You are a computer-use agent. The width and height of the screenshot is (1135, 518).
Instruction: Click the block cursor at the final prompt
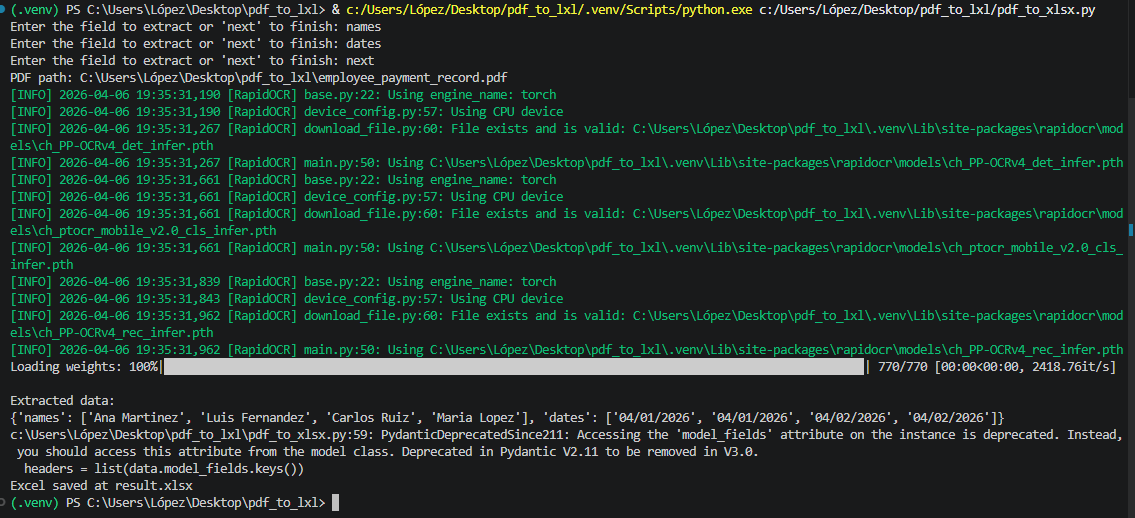point(335,503)
